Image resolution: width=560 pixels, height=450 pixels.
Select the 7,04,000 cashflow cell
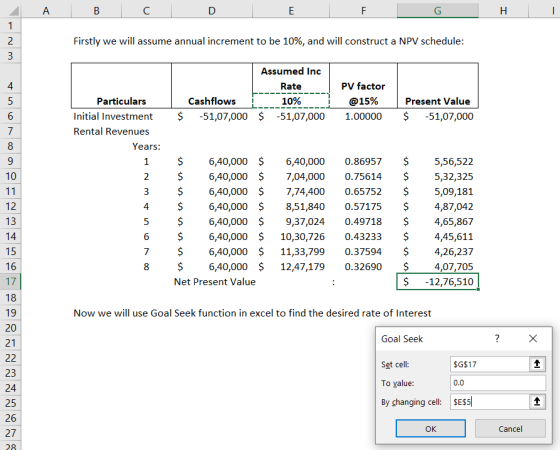coord(291,176)
